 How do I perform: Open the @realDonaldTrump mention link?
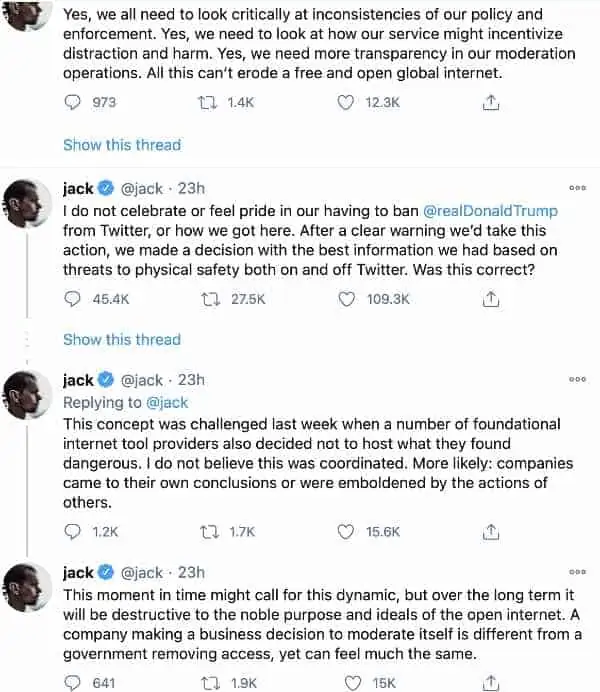pyautogui.click(x=490, y=211)
